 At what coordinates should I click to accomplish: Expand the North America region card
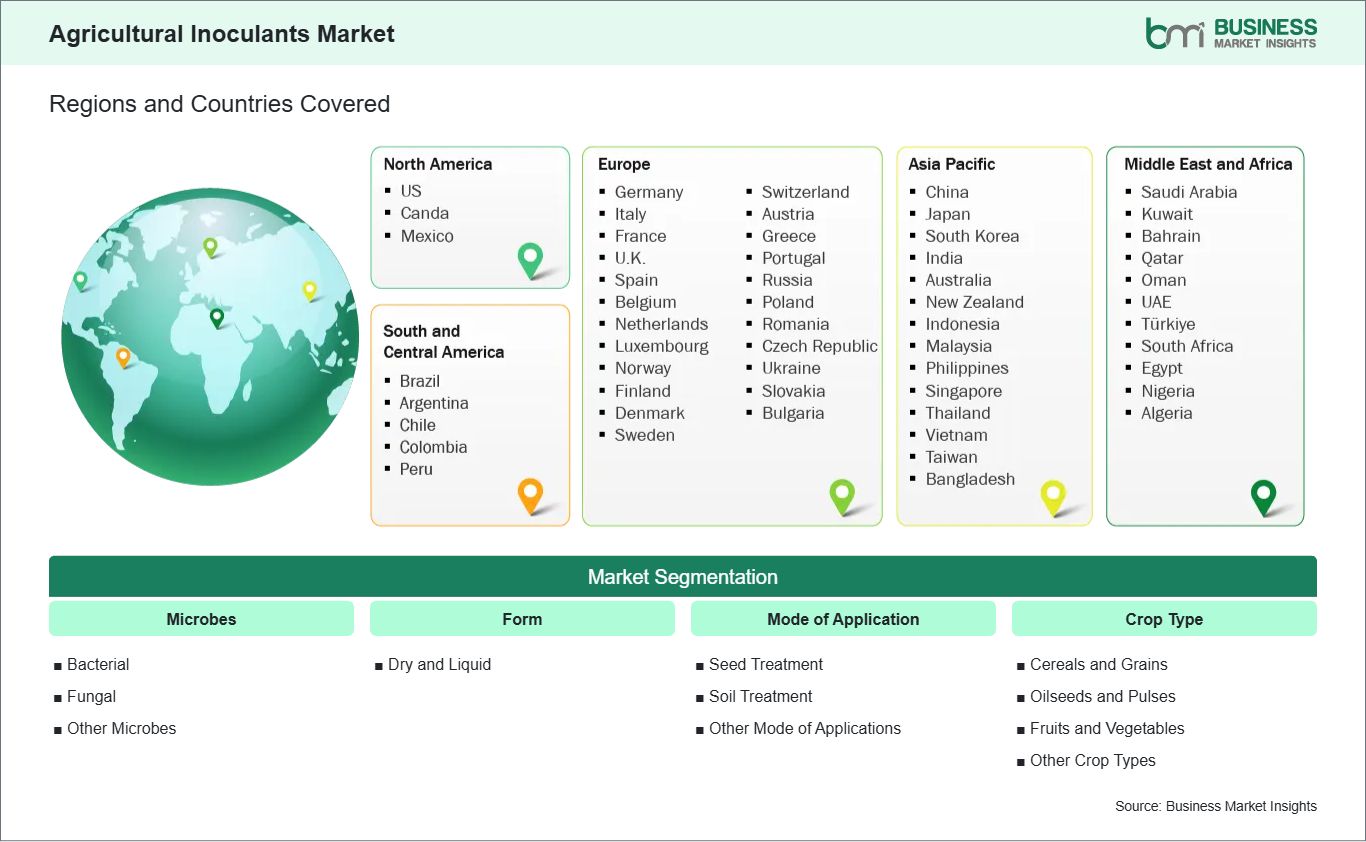point(470,217)
